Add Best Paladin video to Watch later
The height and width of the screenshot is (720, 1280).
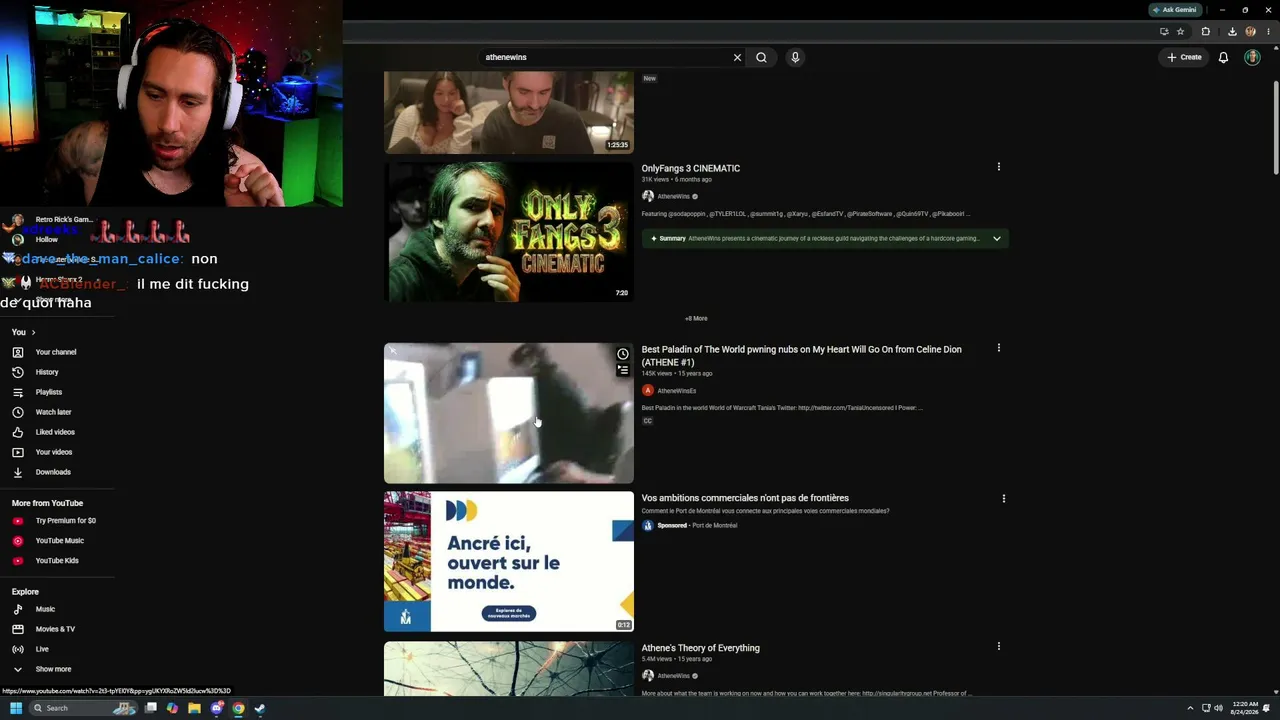click(x=622, y=354)
